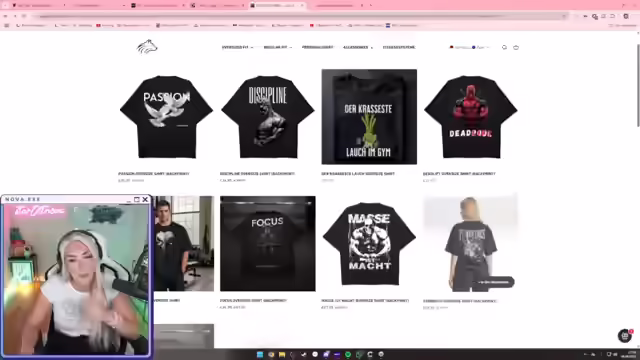Open the Focus shirt image
This screenshot has width=640, height=360.
268,244
